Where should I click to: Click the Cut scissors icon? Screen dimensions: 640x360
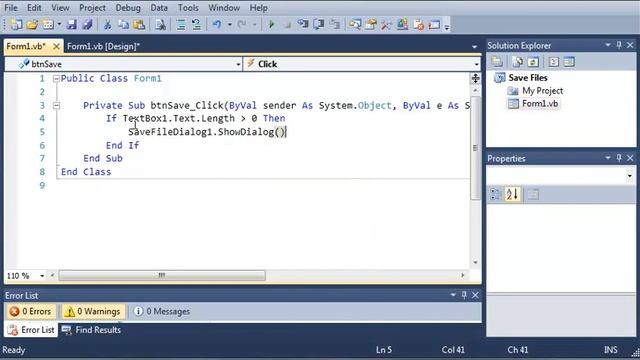[108, 25]
